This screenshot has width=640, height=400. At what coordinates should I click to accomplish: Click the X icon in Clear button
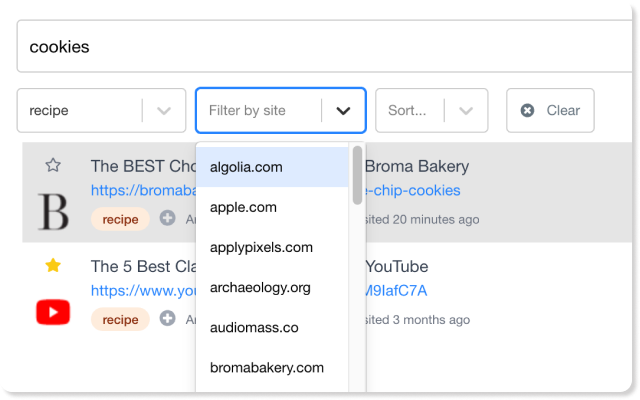527,110
